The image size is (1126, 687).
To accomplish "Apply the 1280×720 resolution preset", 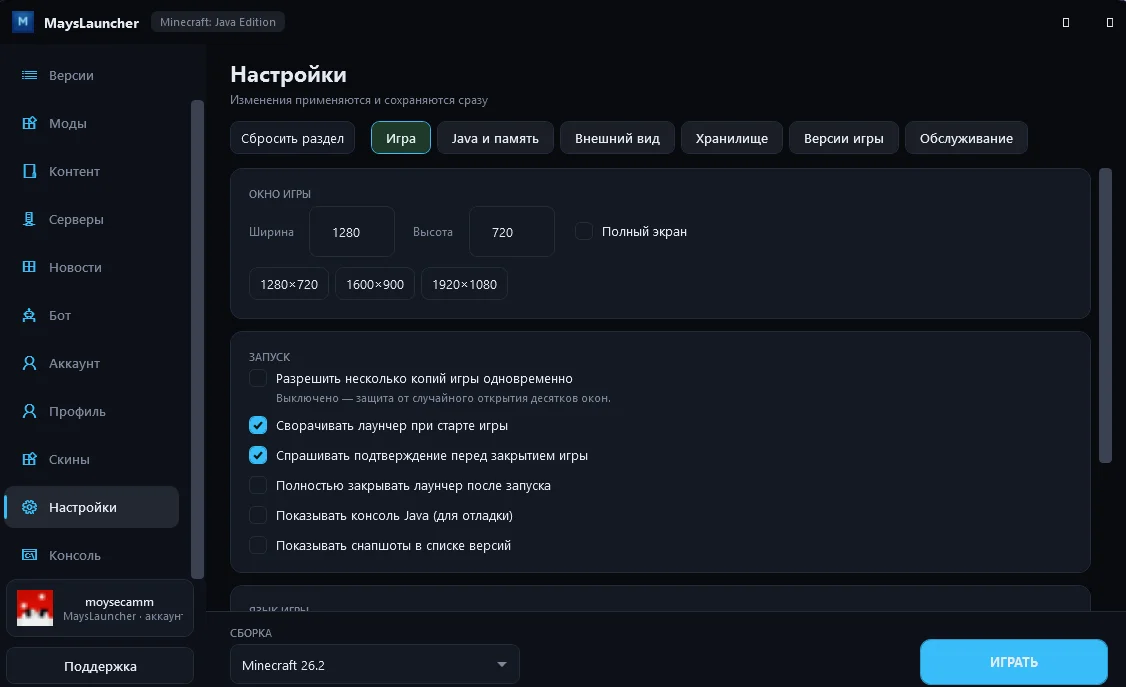I will click(289, 284).
